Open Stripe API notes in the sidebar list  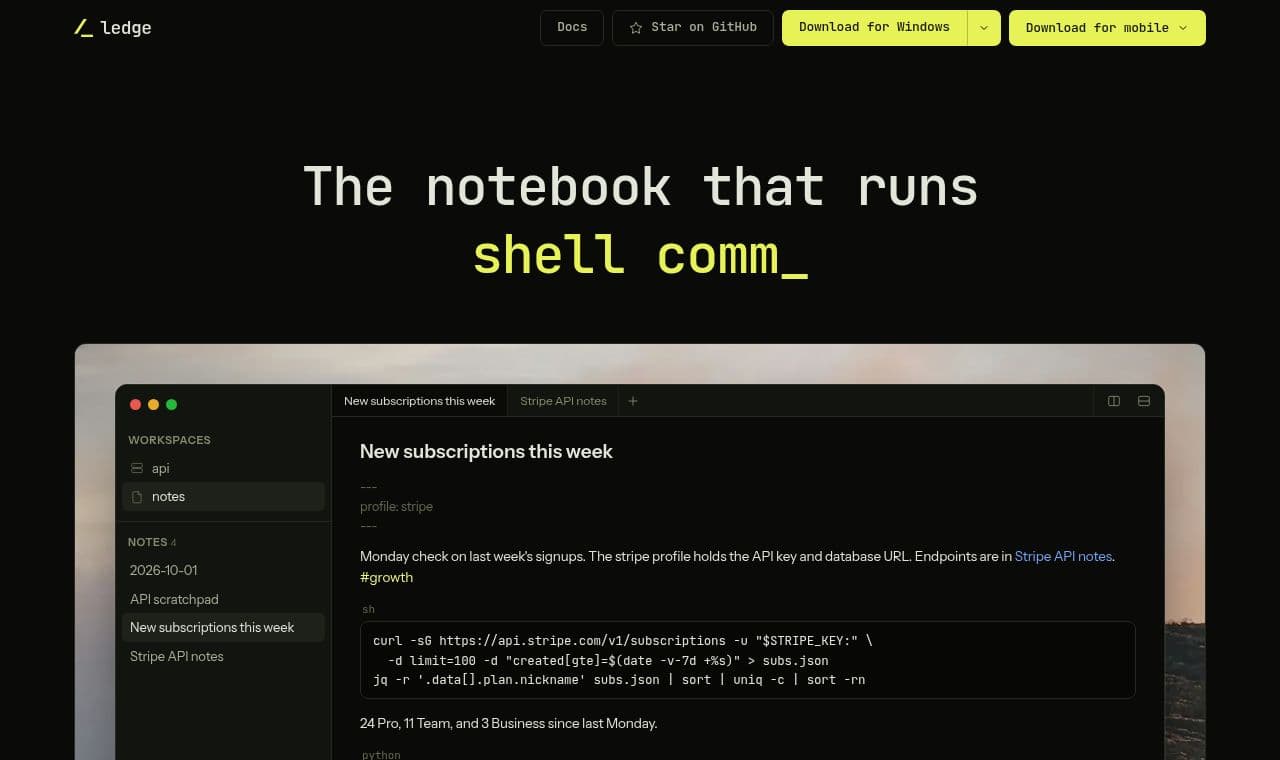[223, 656]
